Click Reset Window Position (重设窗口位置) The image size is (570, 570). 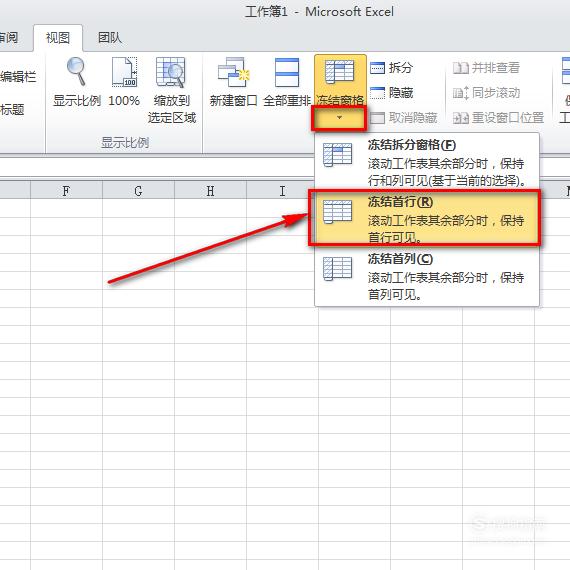tap(498, 118)
